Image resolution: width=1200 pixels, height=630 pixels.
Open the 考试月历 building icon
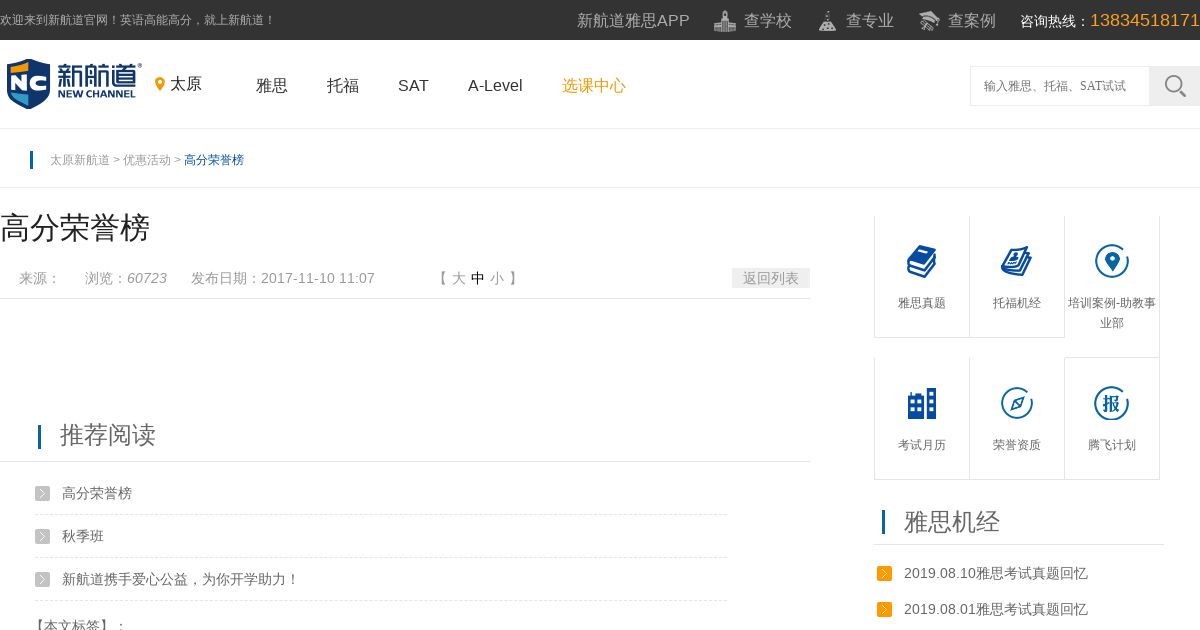(x=922, y=404)
